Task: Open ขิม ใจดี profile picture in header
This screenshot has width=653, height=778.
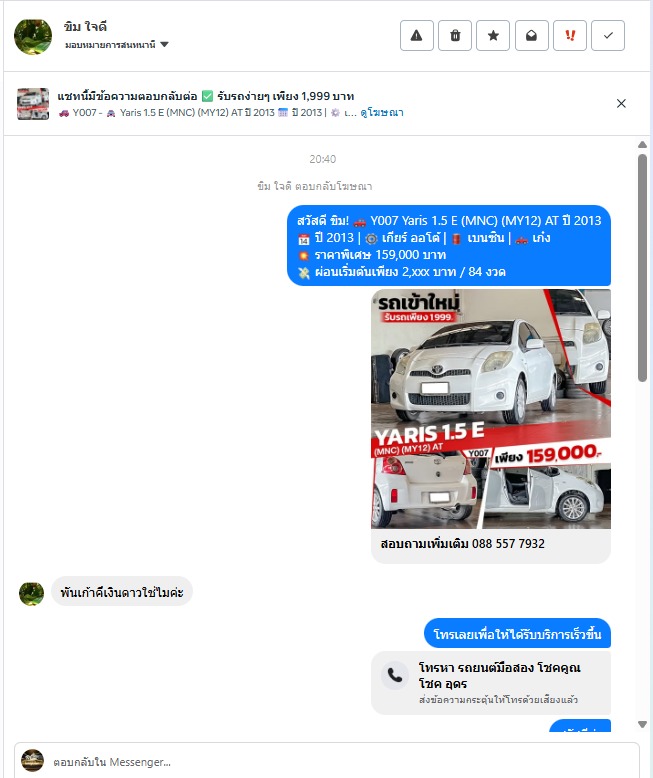Action: 33,36
